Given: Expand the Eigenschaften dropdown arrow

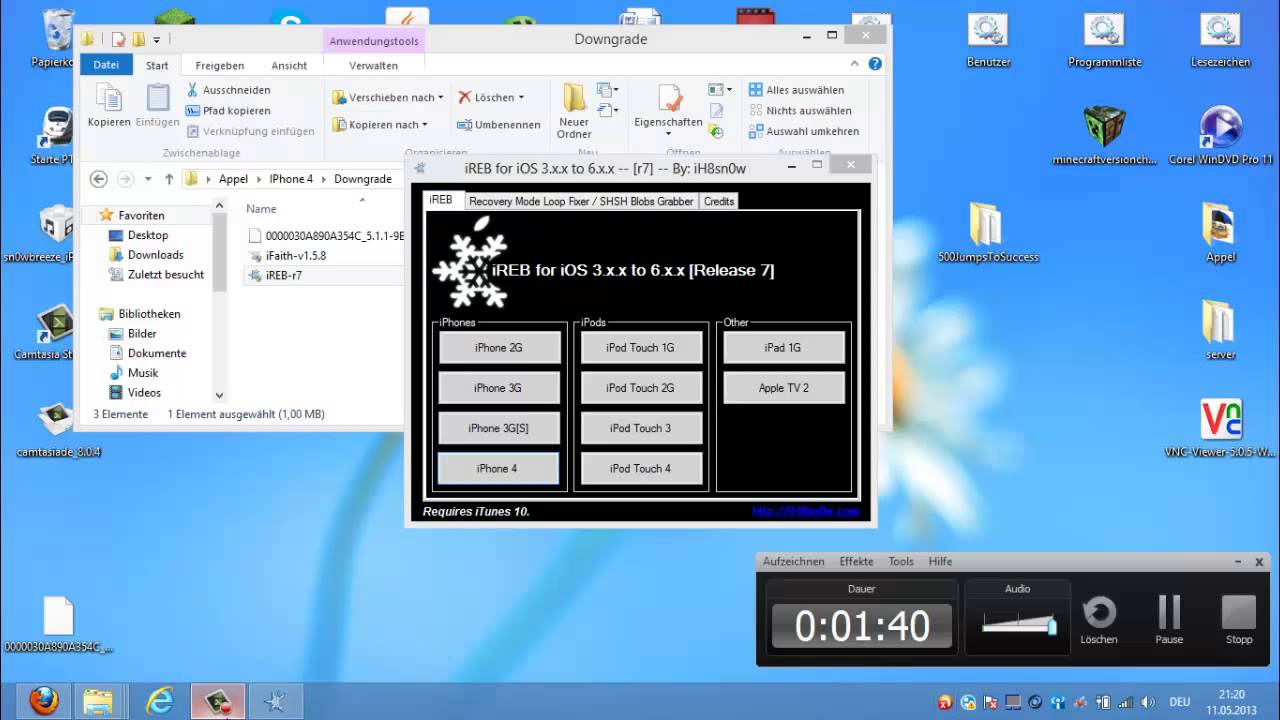Looking at the screenshot, I should (x=668, y=134).
